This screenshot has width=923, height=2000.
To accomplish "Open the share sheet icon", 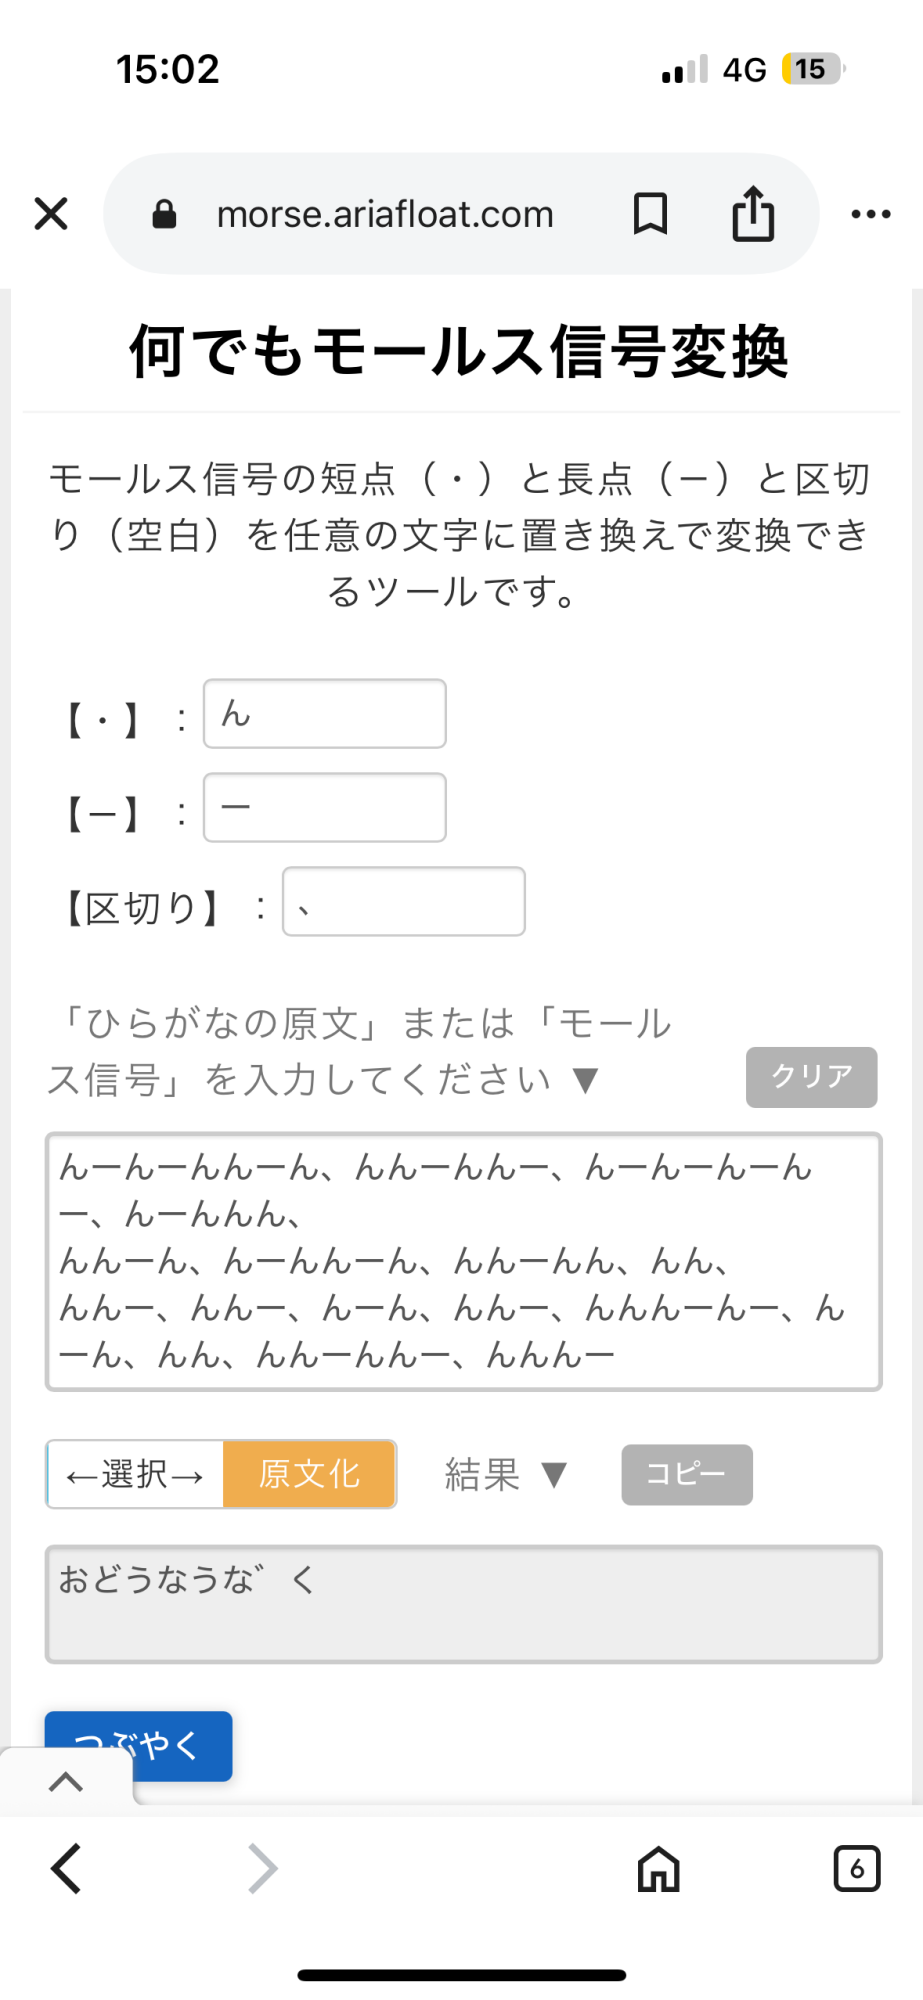I will tap(753, 213).
